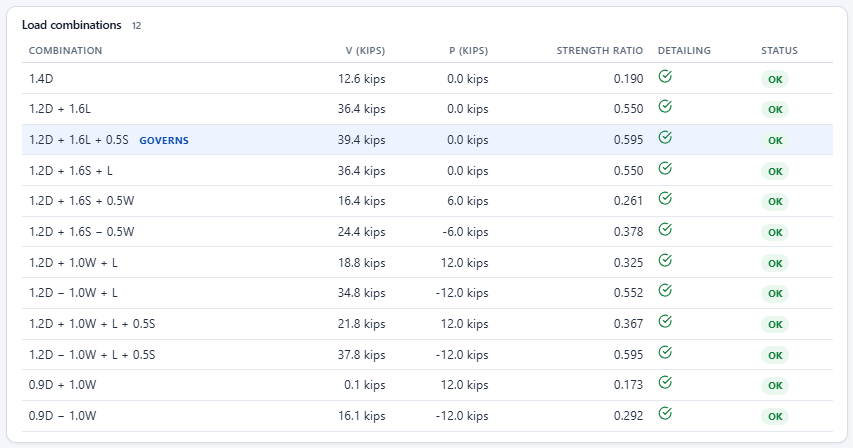Click detailing check icon for 1.2D − 1.0W + L row
The width and height of the screenshot is (853, 448).
665,290
